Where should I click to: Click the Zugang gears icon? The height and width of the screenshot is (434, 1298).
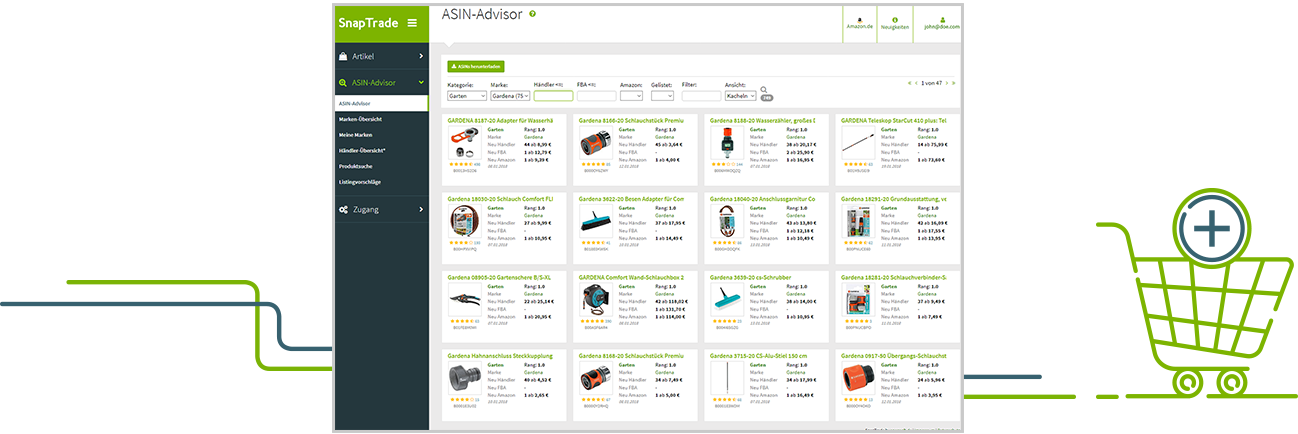point(343,209)
